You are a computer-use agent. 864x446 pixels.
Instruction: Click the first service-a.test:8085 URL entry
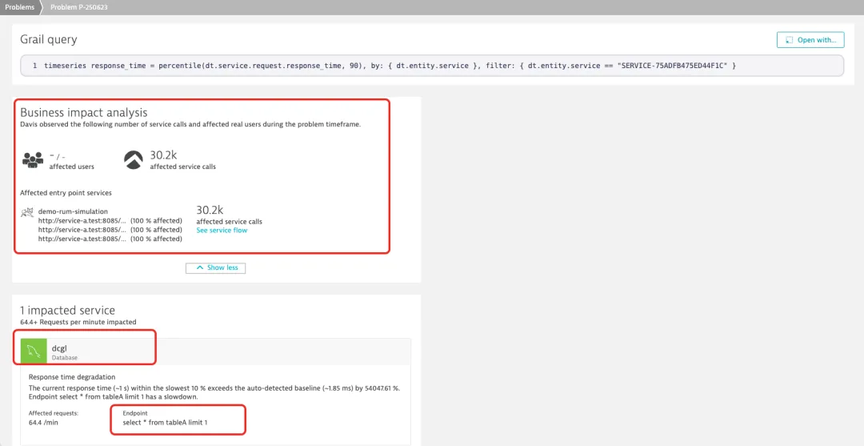pos(83,221)
